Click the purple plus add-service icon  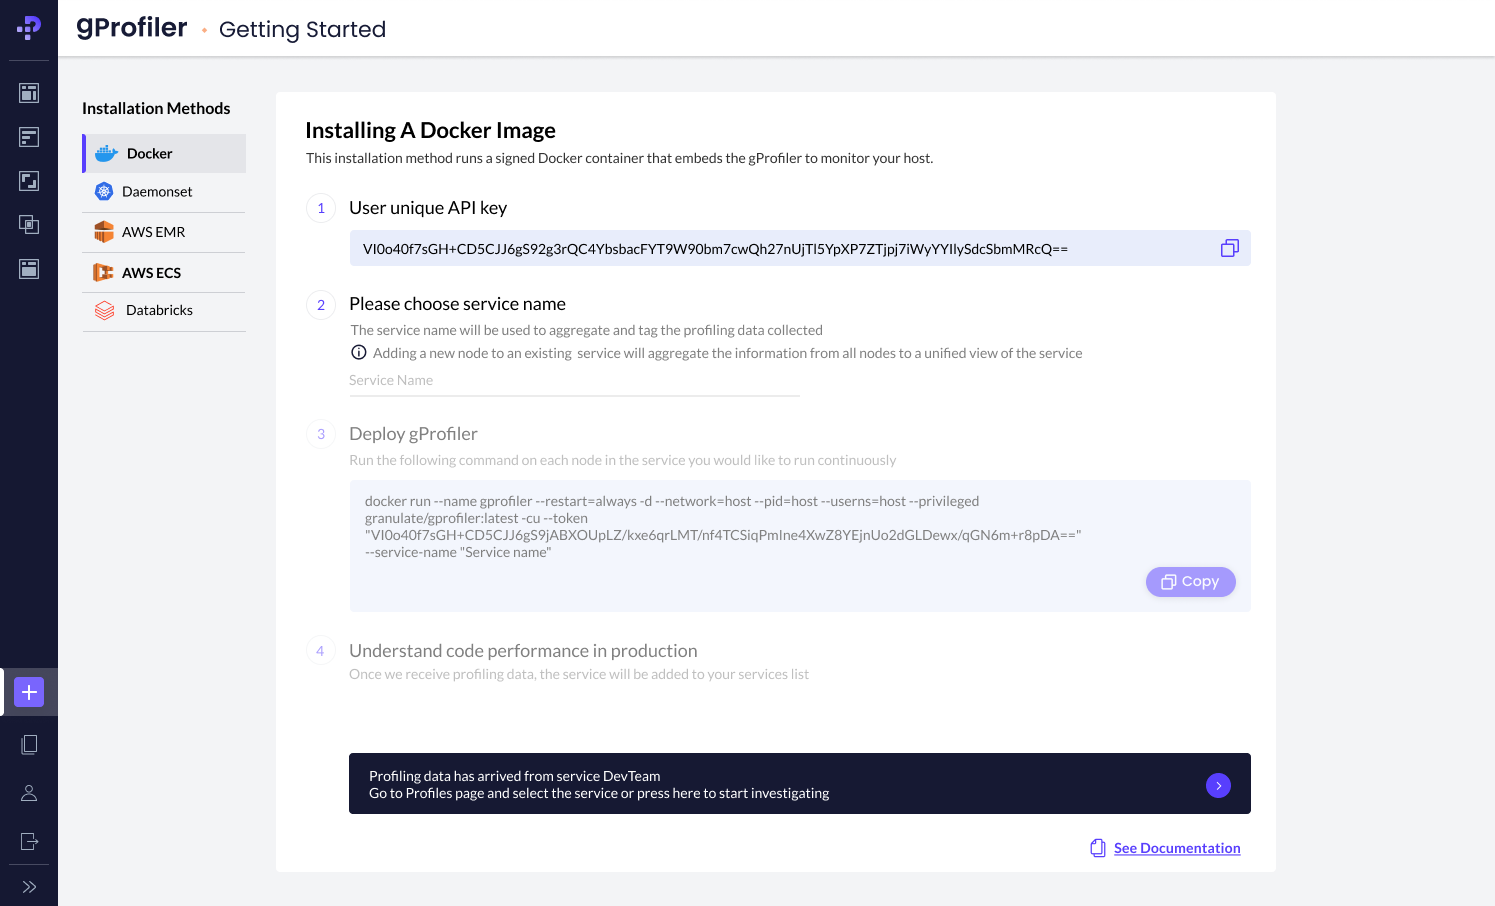29,692
